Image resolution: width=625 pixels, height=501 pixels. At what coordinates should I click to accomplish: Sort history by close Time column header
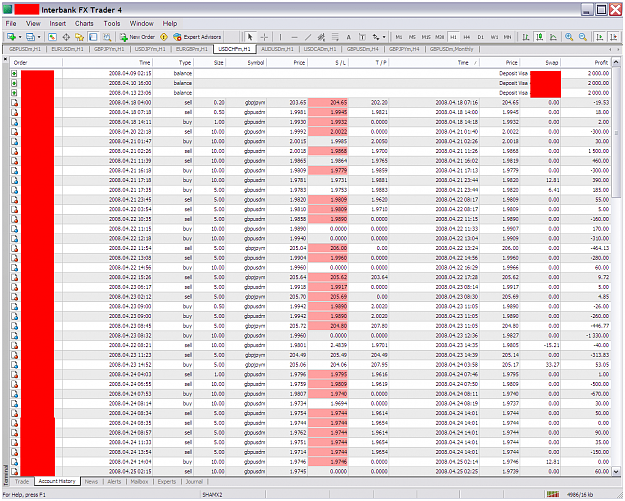point(434,63)
